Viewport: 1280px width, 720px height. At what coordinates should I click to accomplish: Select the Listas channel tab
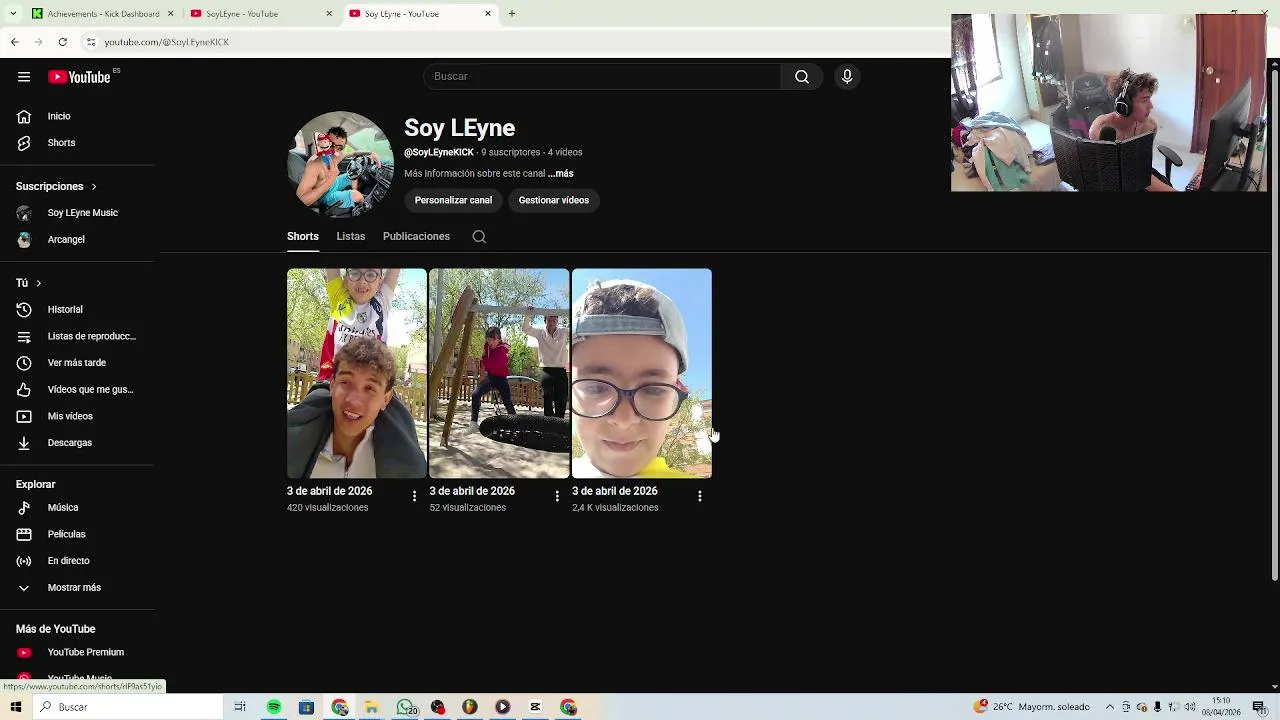(x=351, y=237)
